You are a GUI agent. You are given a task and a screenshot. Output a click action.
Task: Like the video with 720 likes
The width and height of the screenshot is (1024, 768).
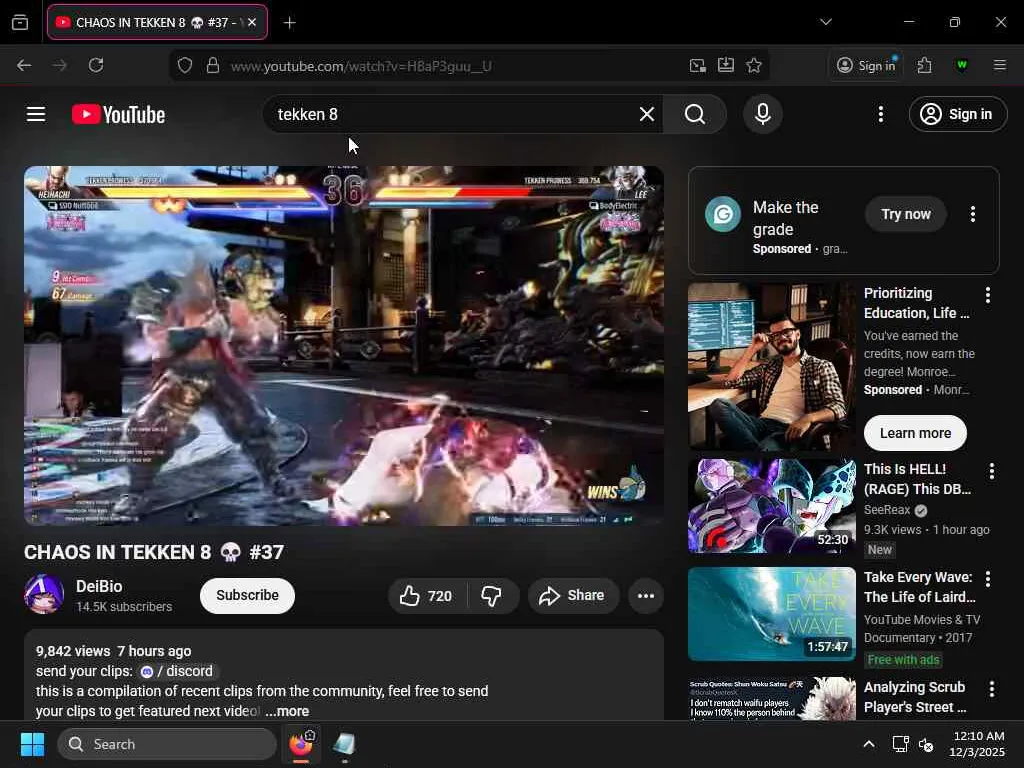(427, 596)
